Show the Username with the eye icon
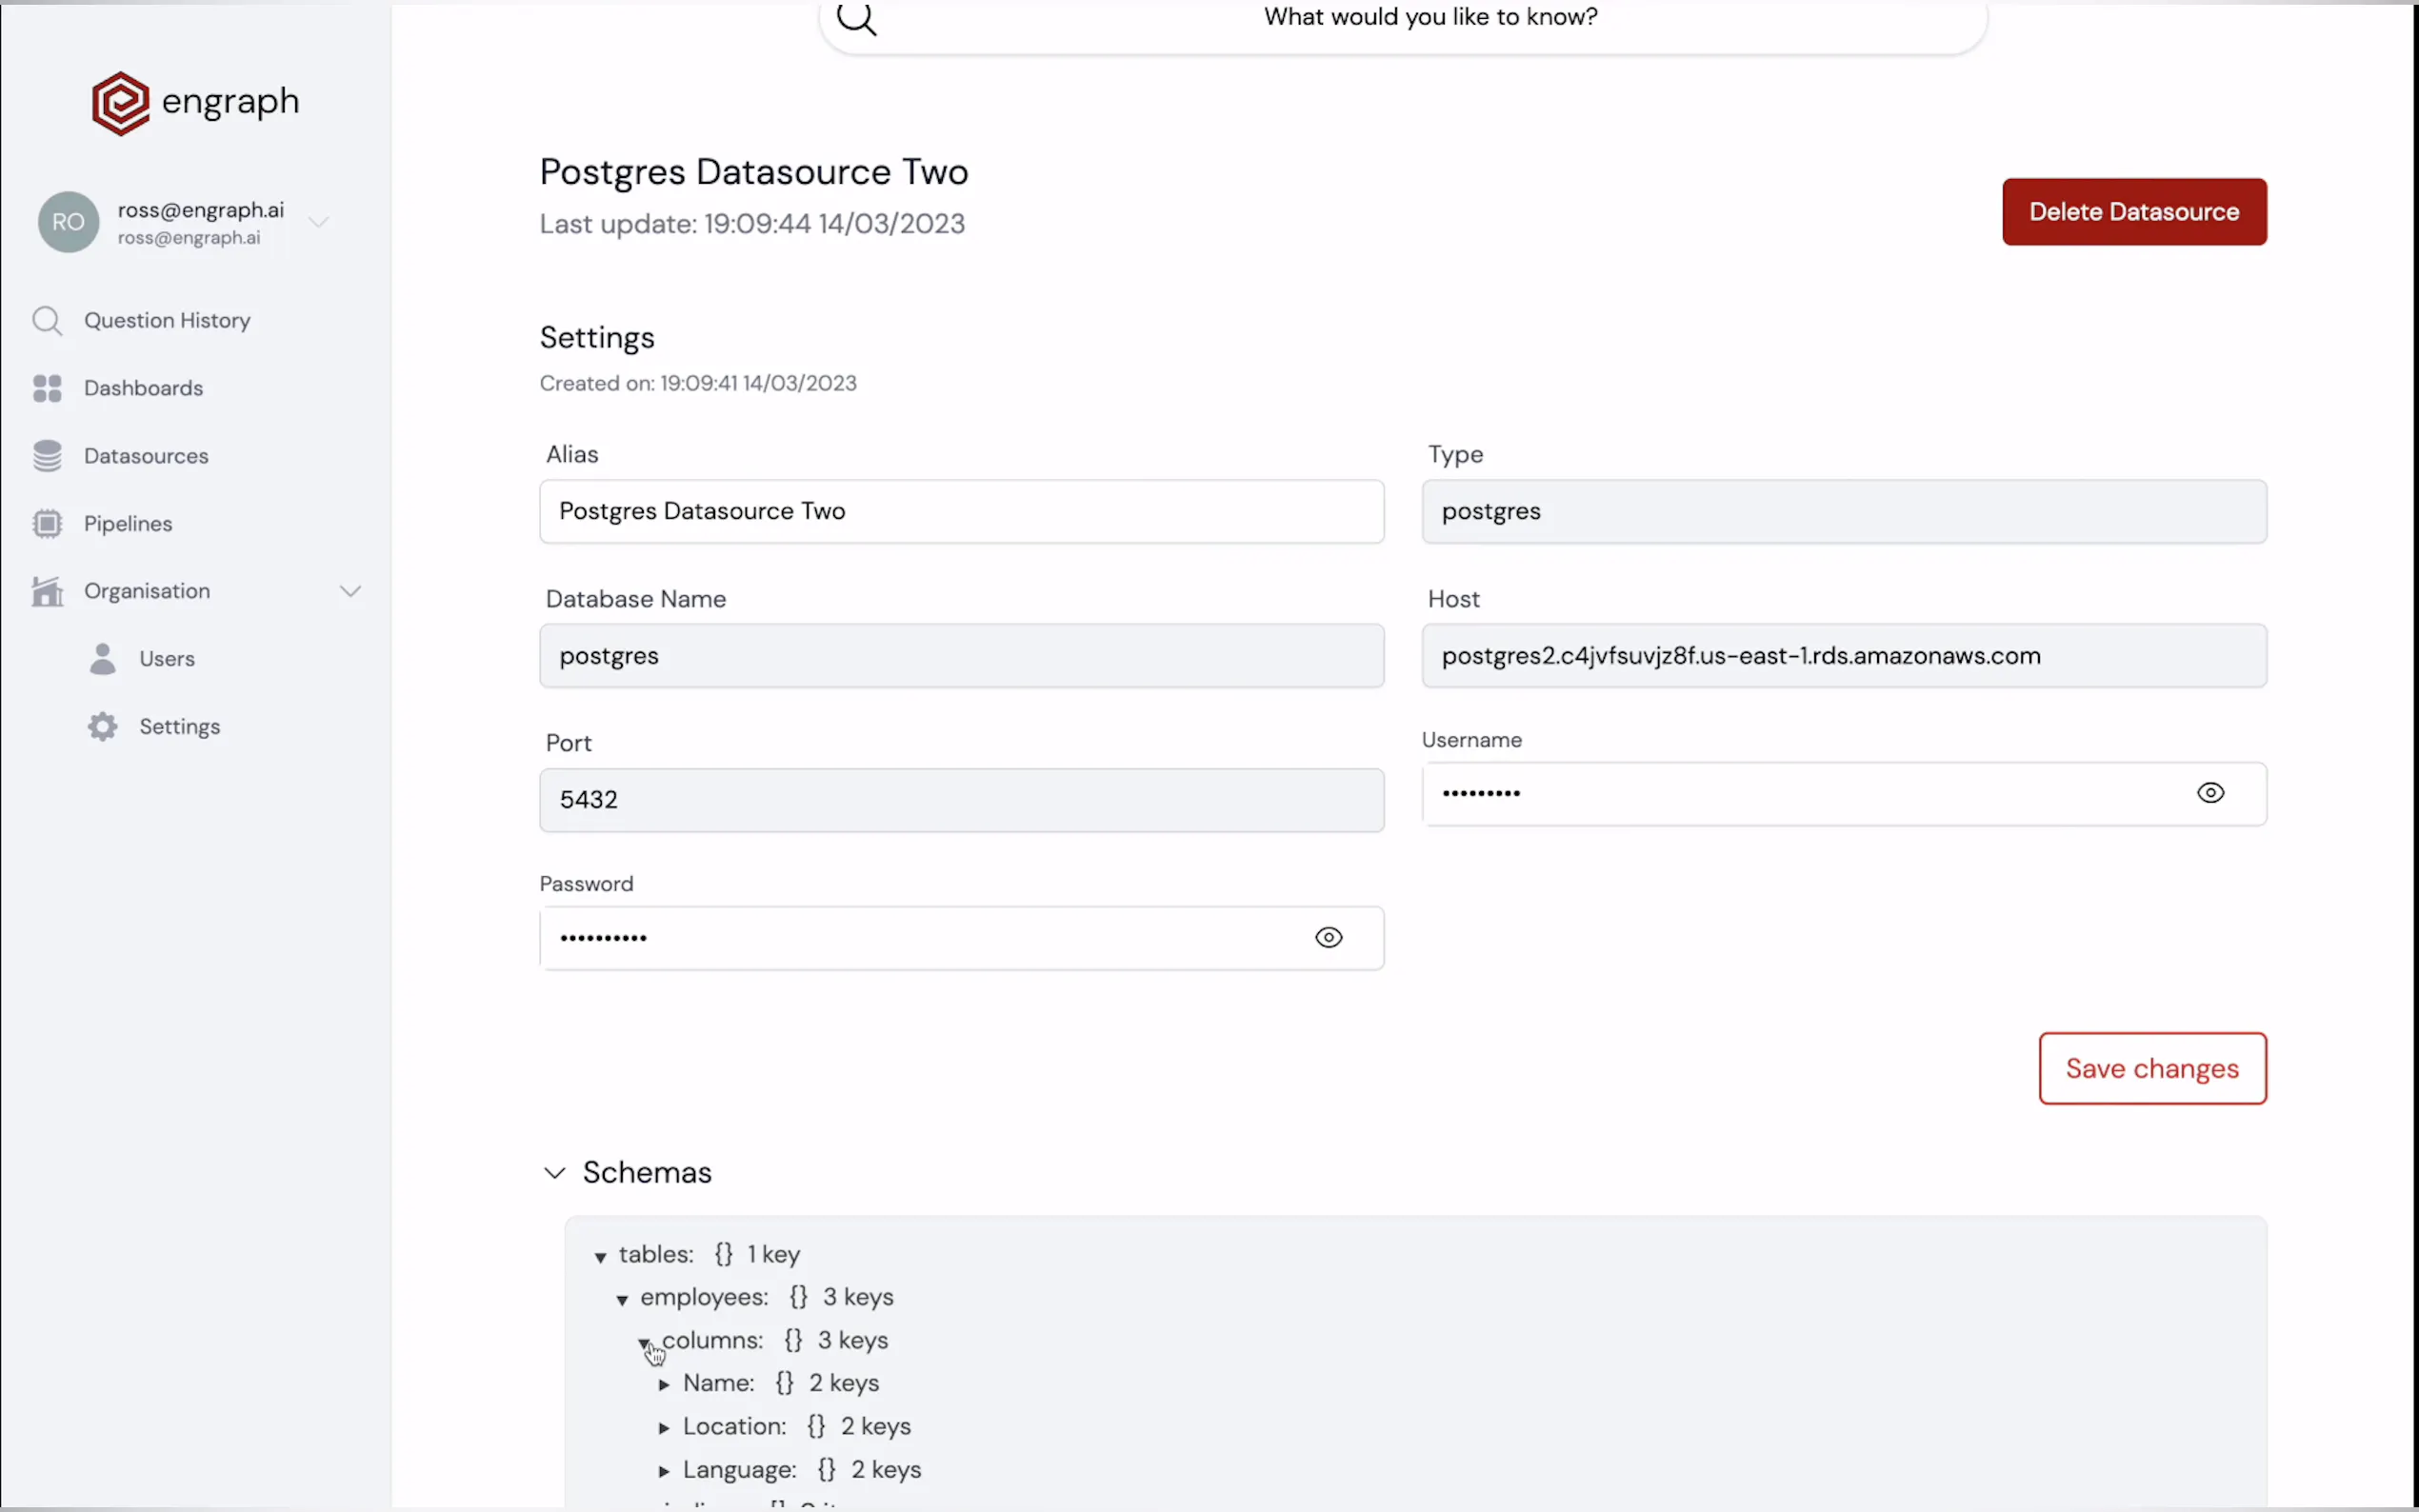The height and width of the screenshot is (1512, 2419). coord(2210,793)
